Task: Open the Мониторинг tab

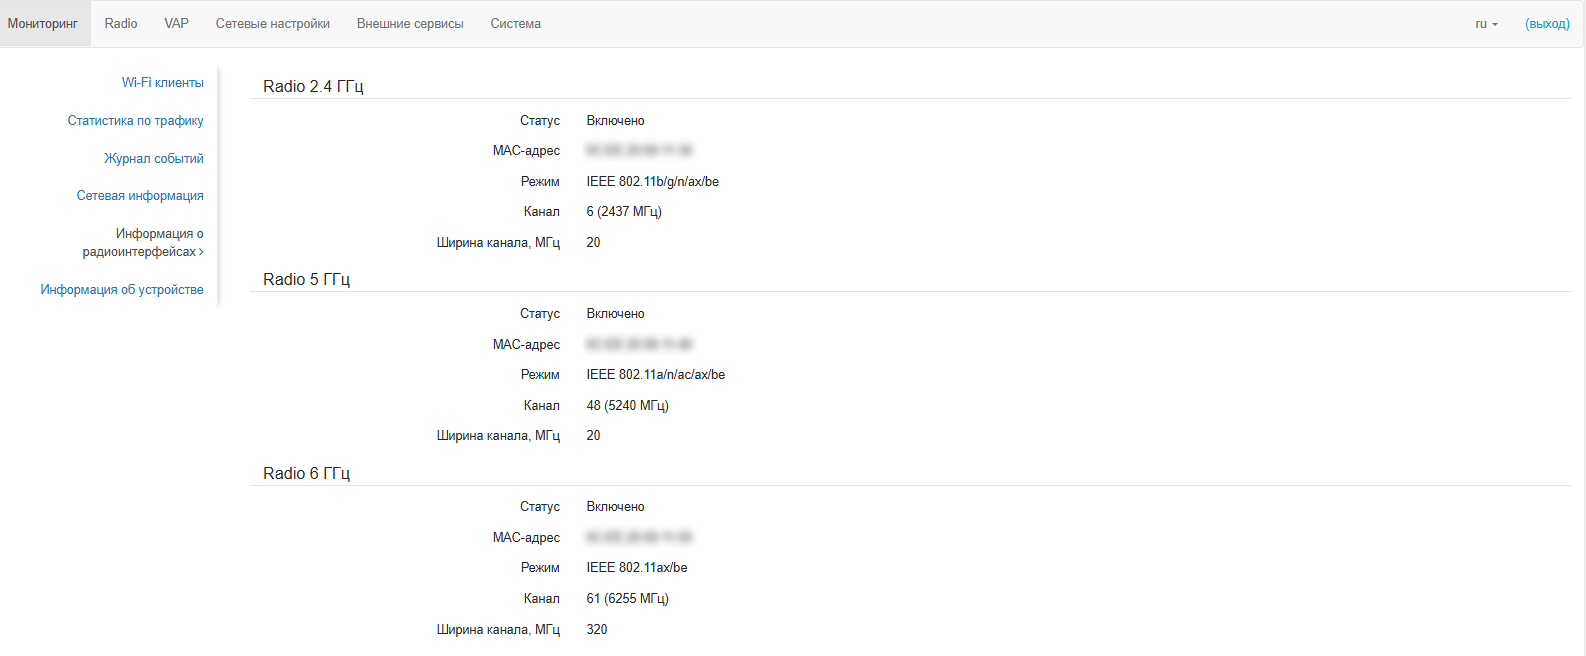Action: 43,23
